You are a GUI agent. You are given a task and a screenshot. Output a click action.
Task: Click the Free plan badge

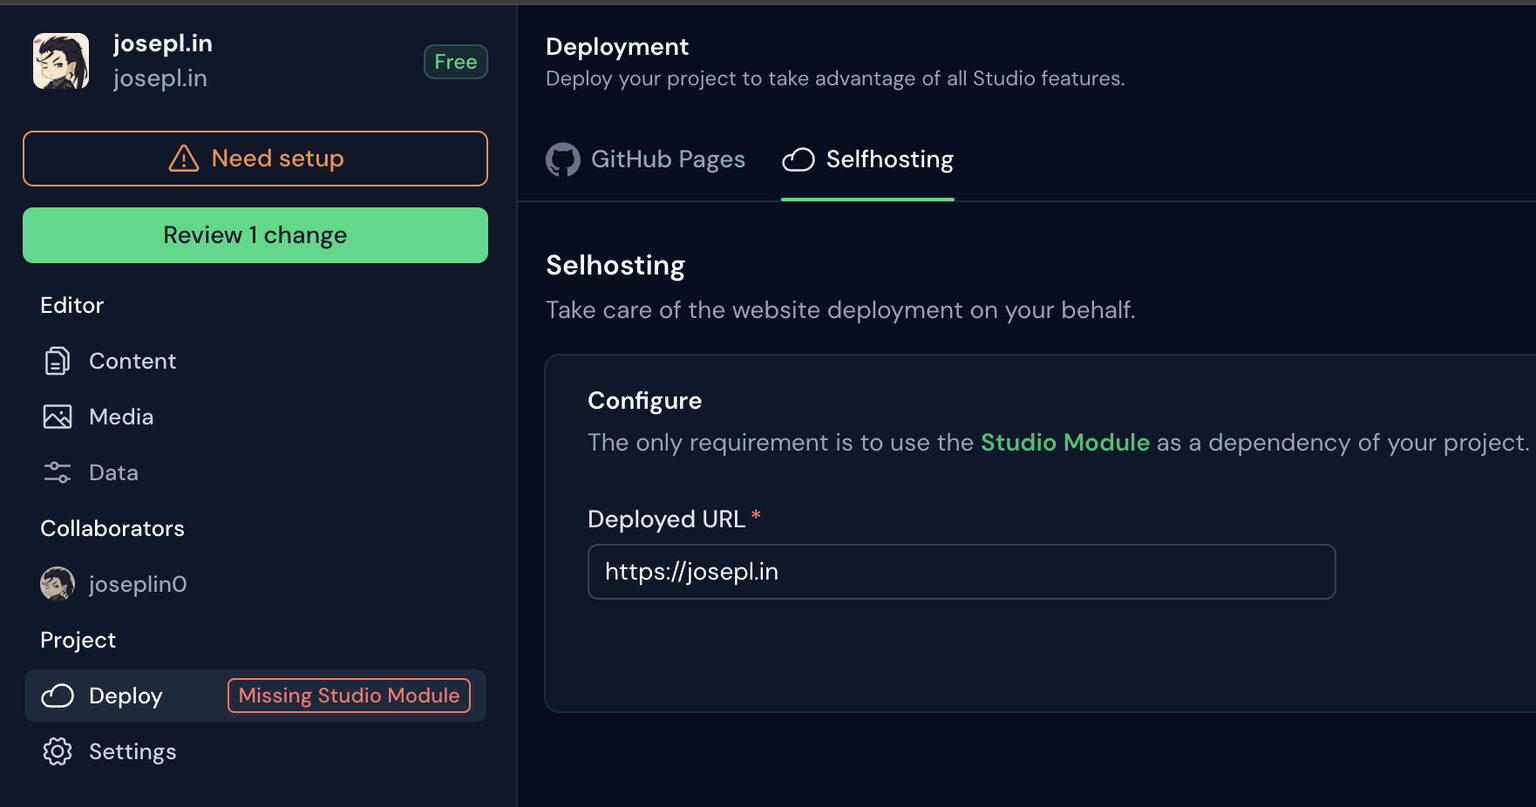[455, 62]
